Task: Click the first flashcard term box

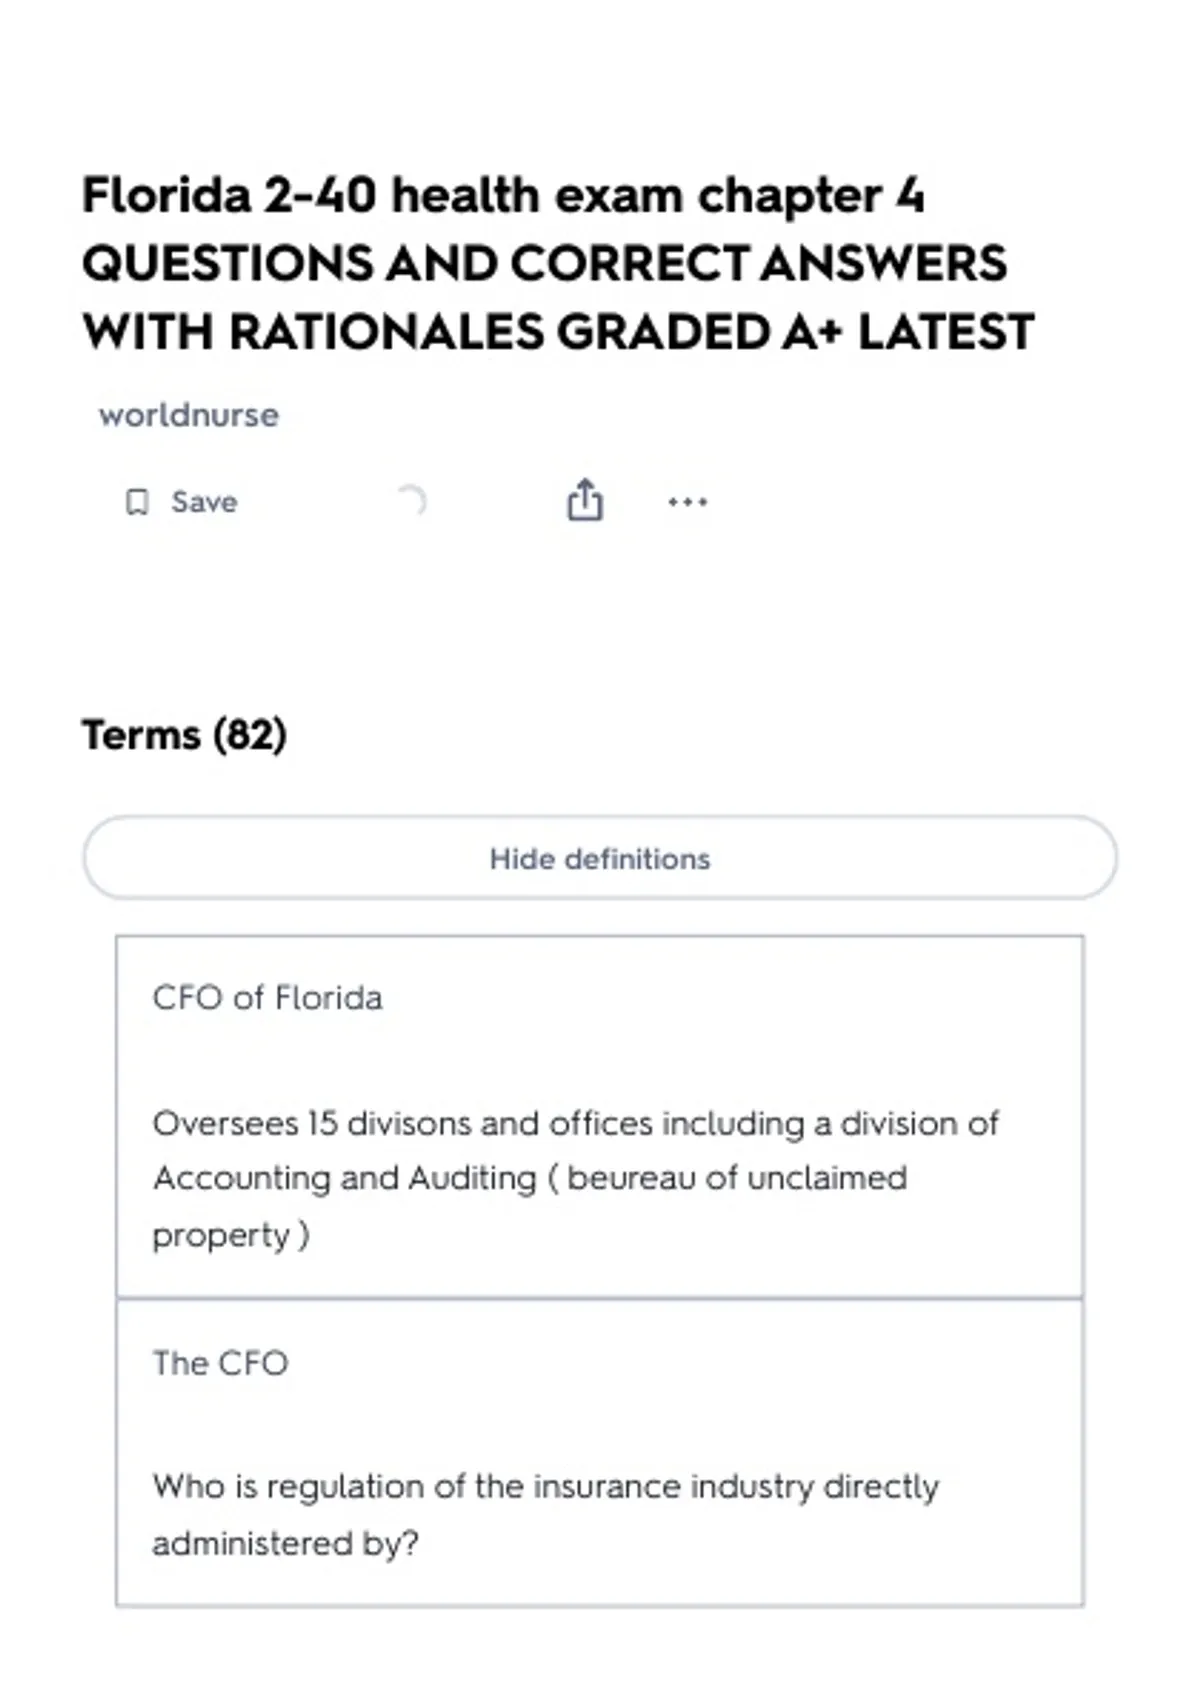Action: [600, 1117]
